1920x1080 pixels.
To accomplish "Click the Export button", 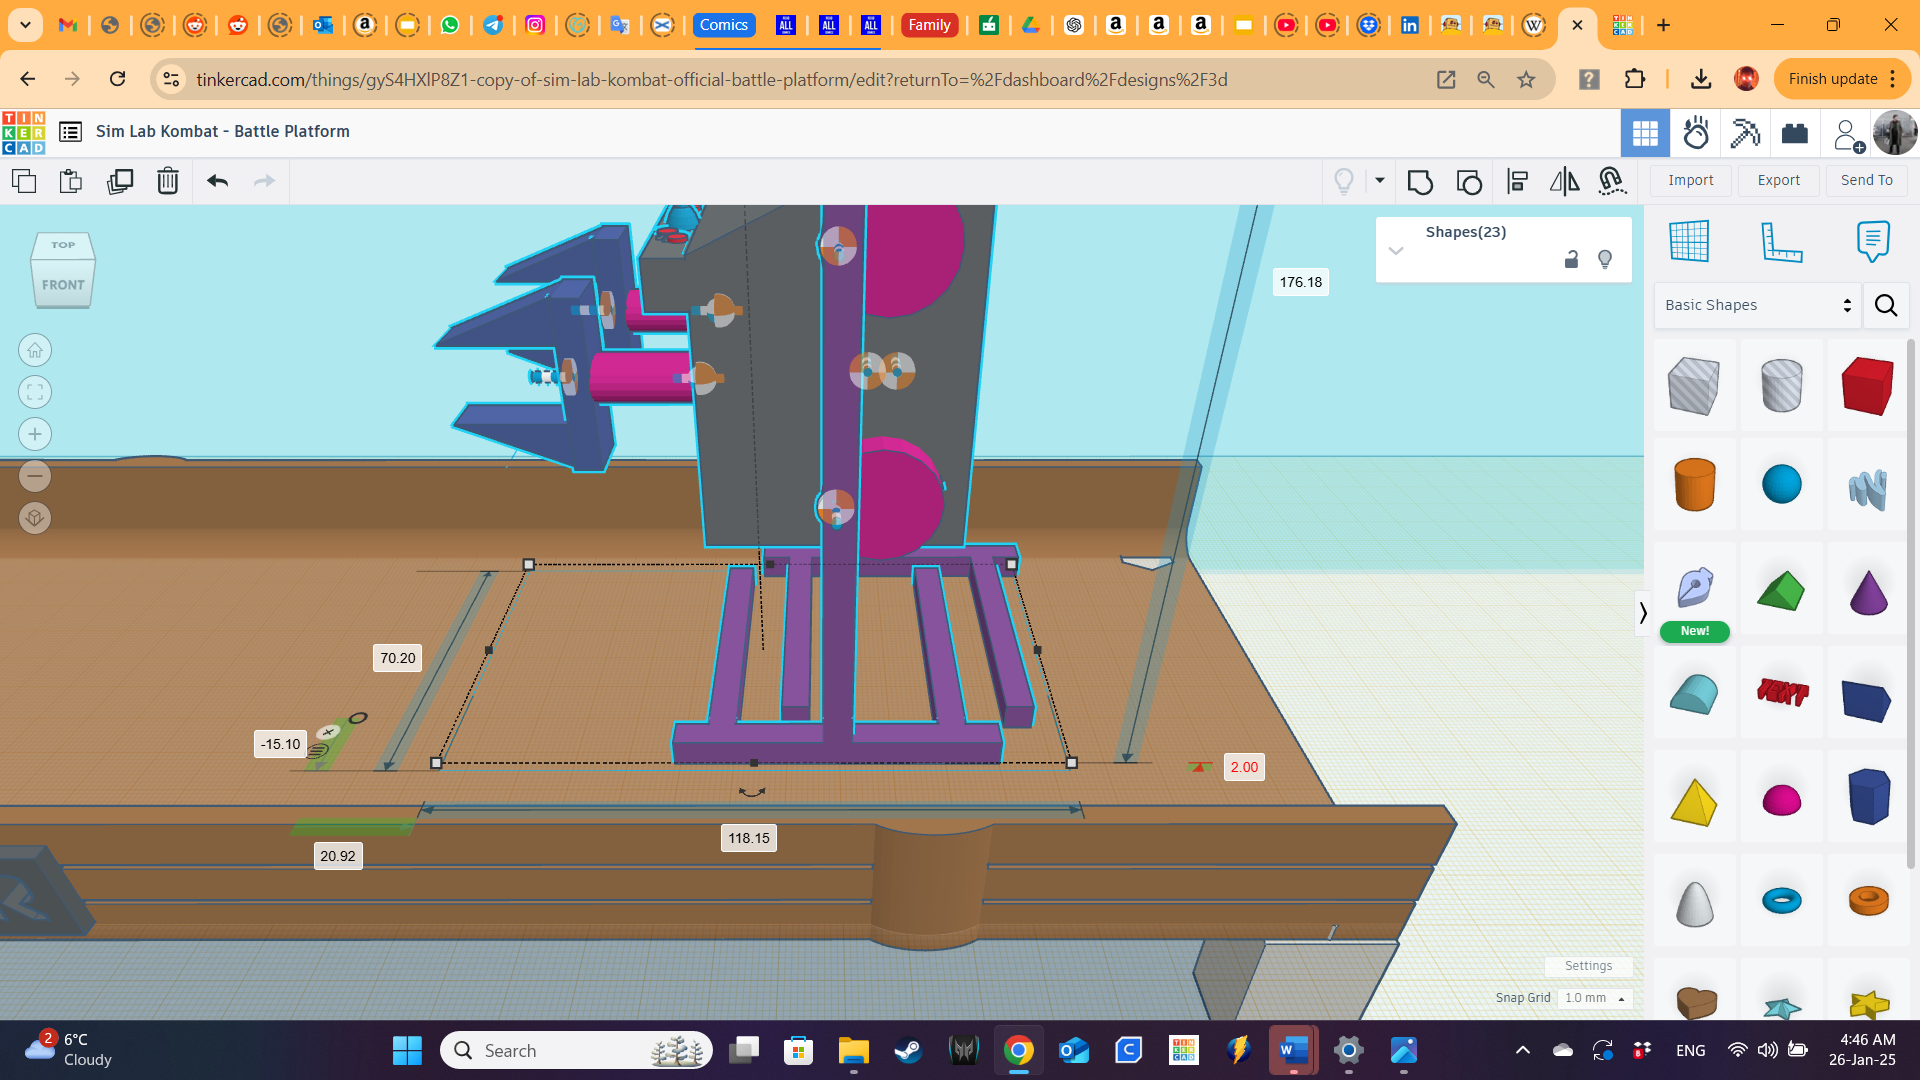I will [x=1778, y=180].
